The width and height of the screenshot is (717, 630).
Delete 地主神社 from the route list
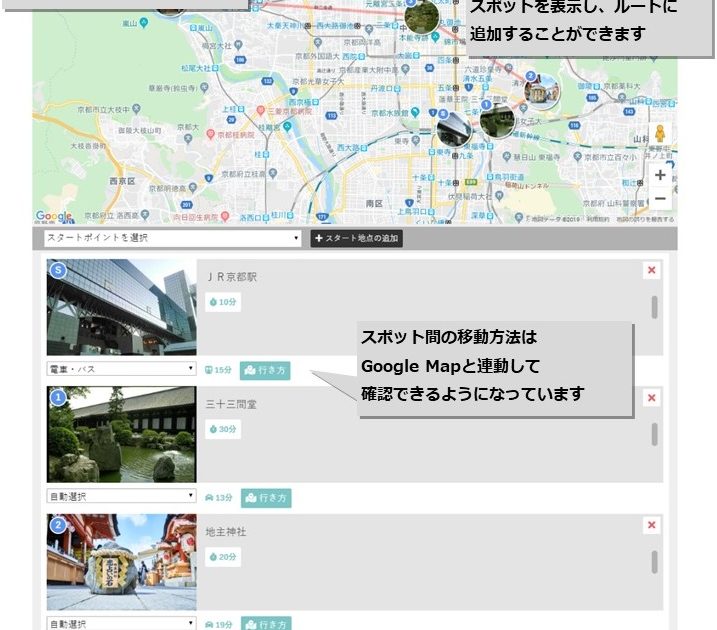(x=652, y=525)
